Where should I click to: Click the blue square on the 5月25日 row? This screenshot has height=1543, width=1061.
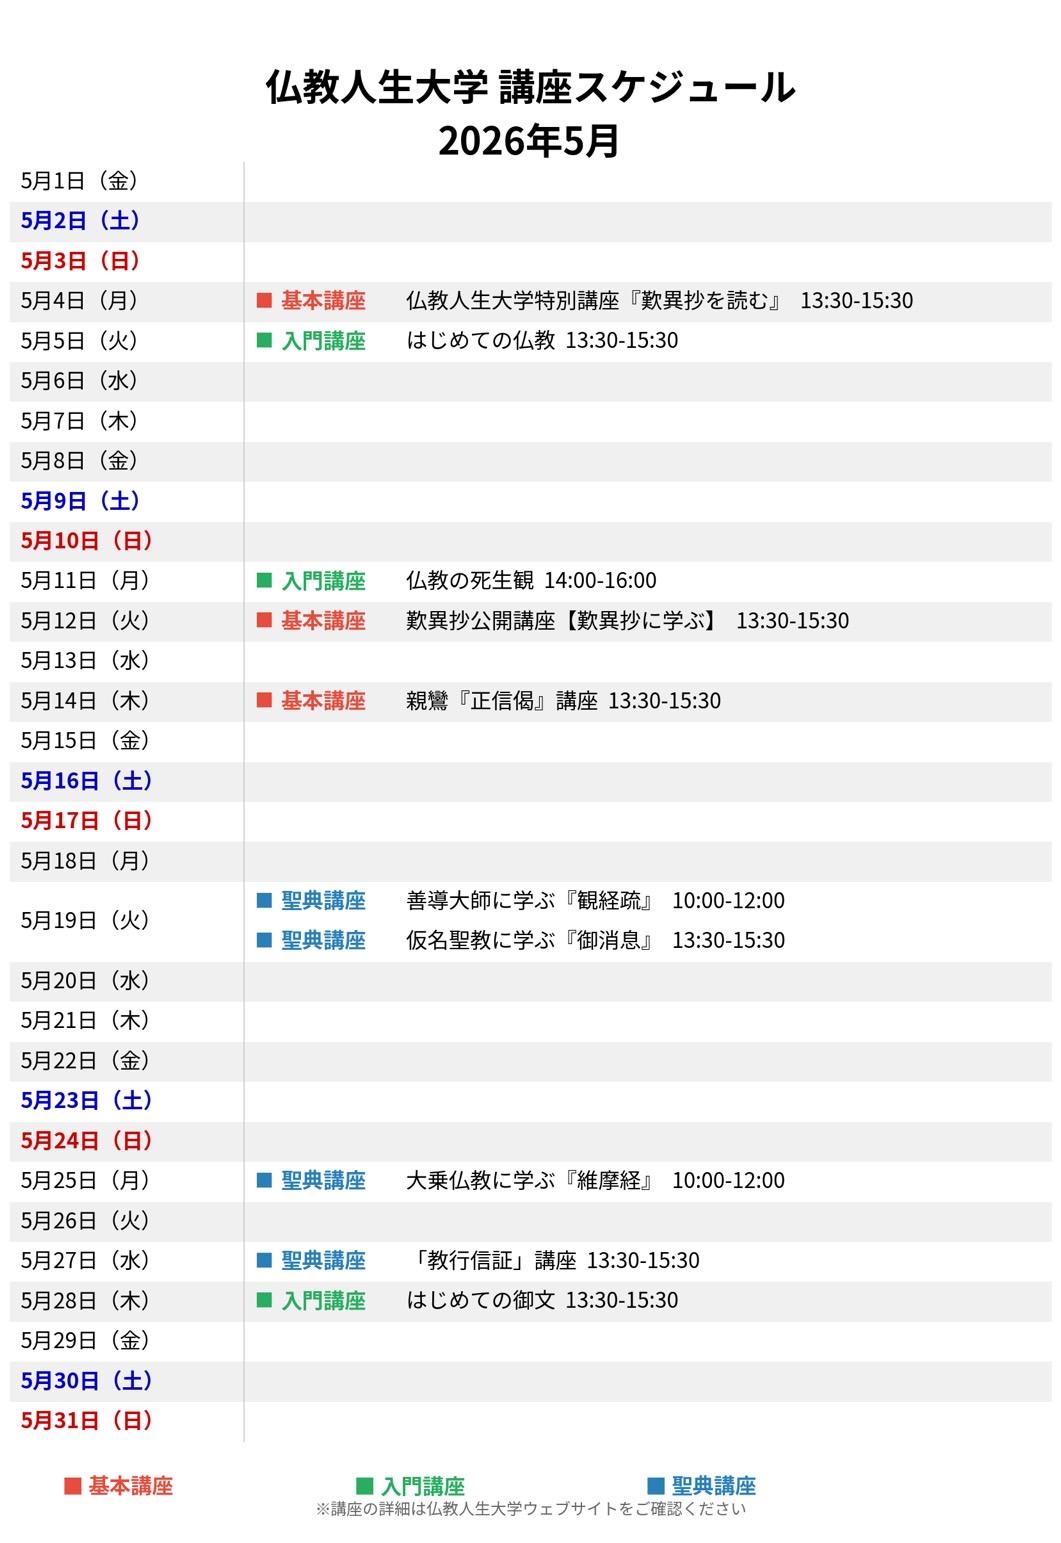point(264,1181)
